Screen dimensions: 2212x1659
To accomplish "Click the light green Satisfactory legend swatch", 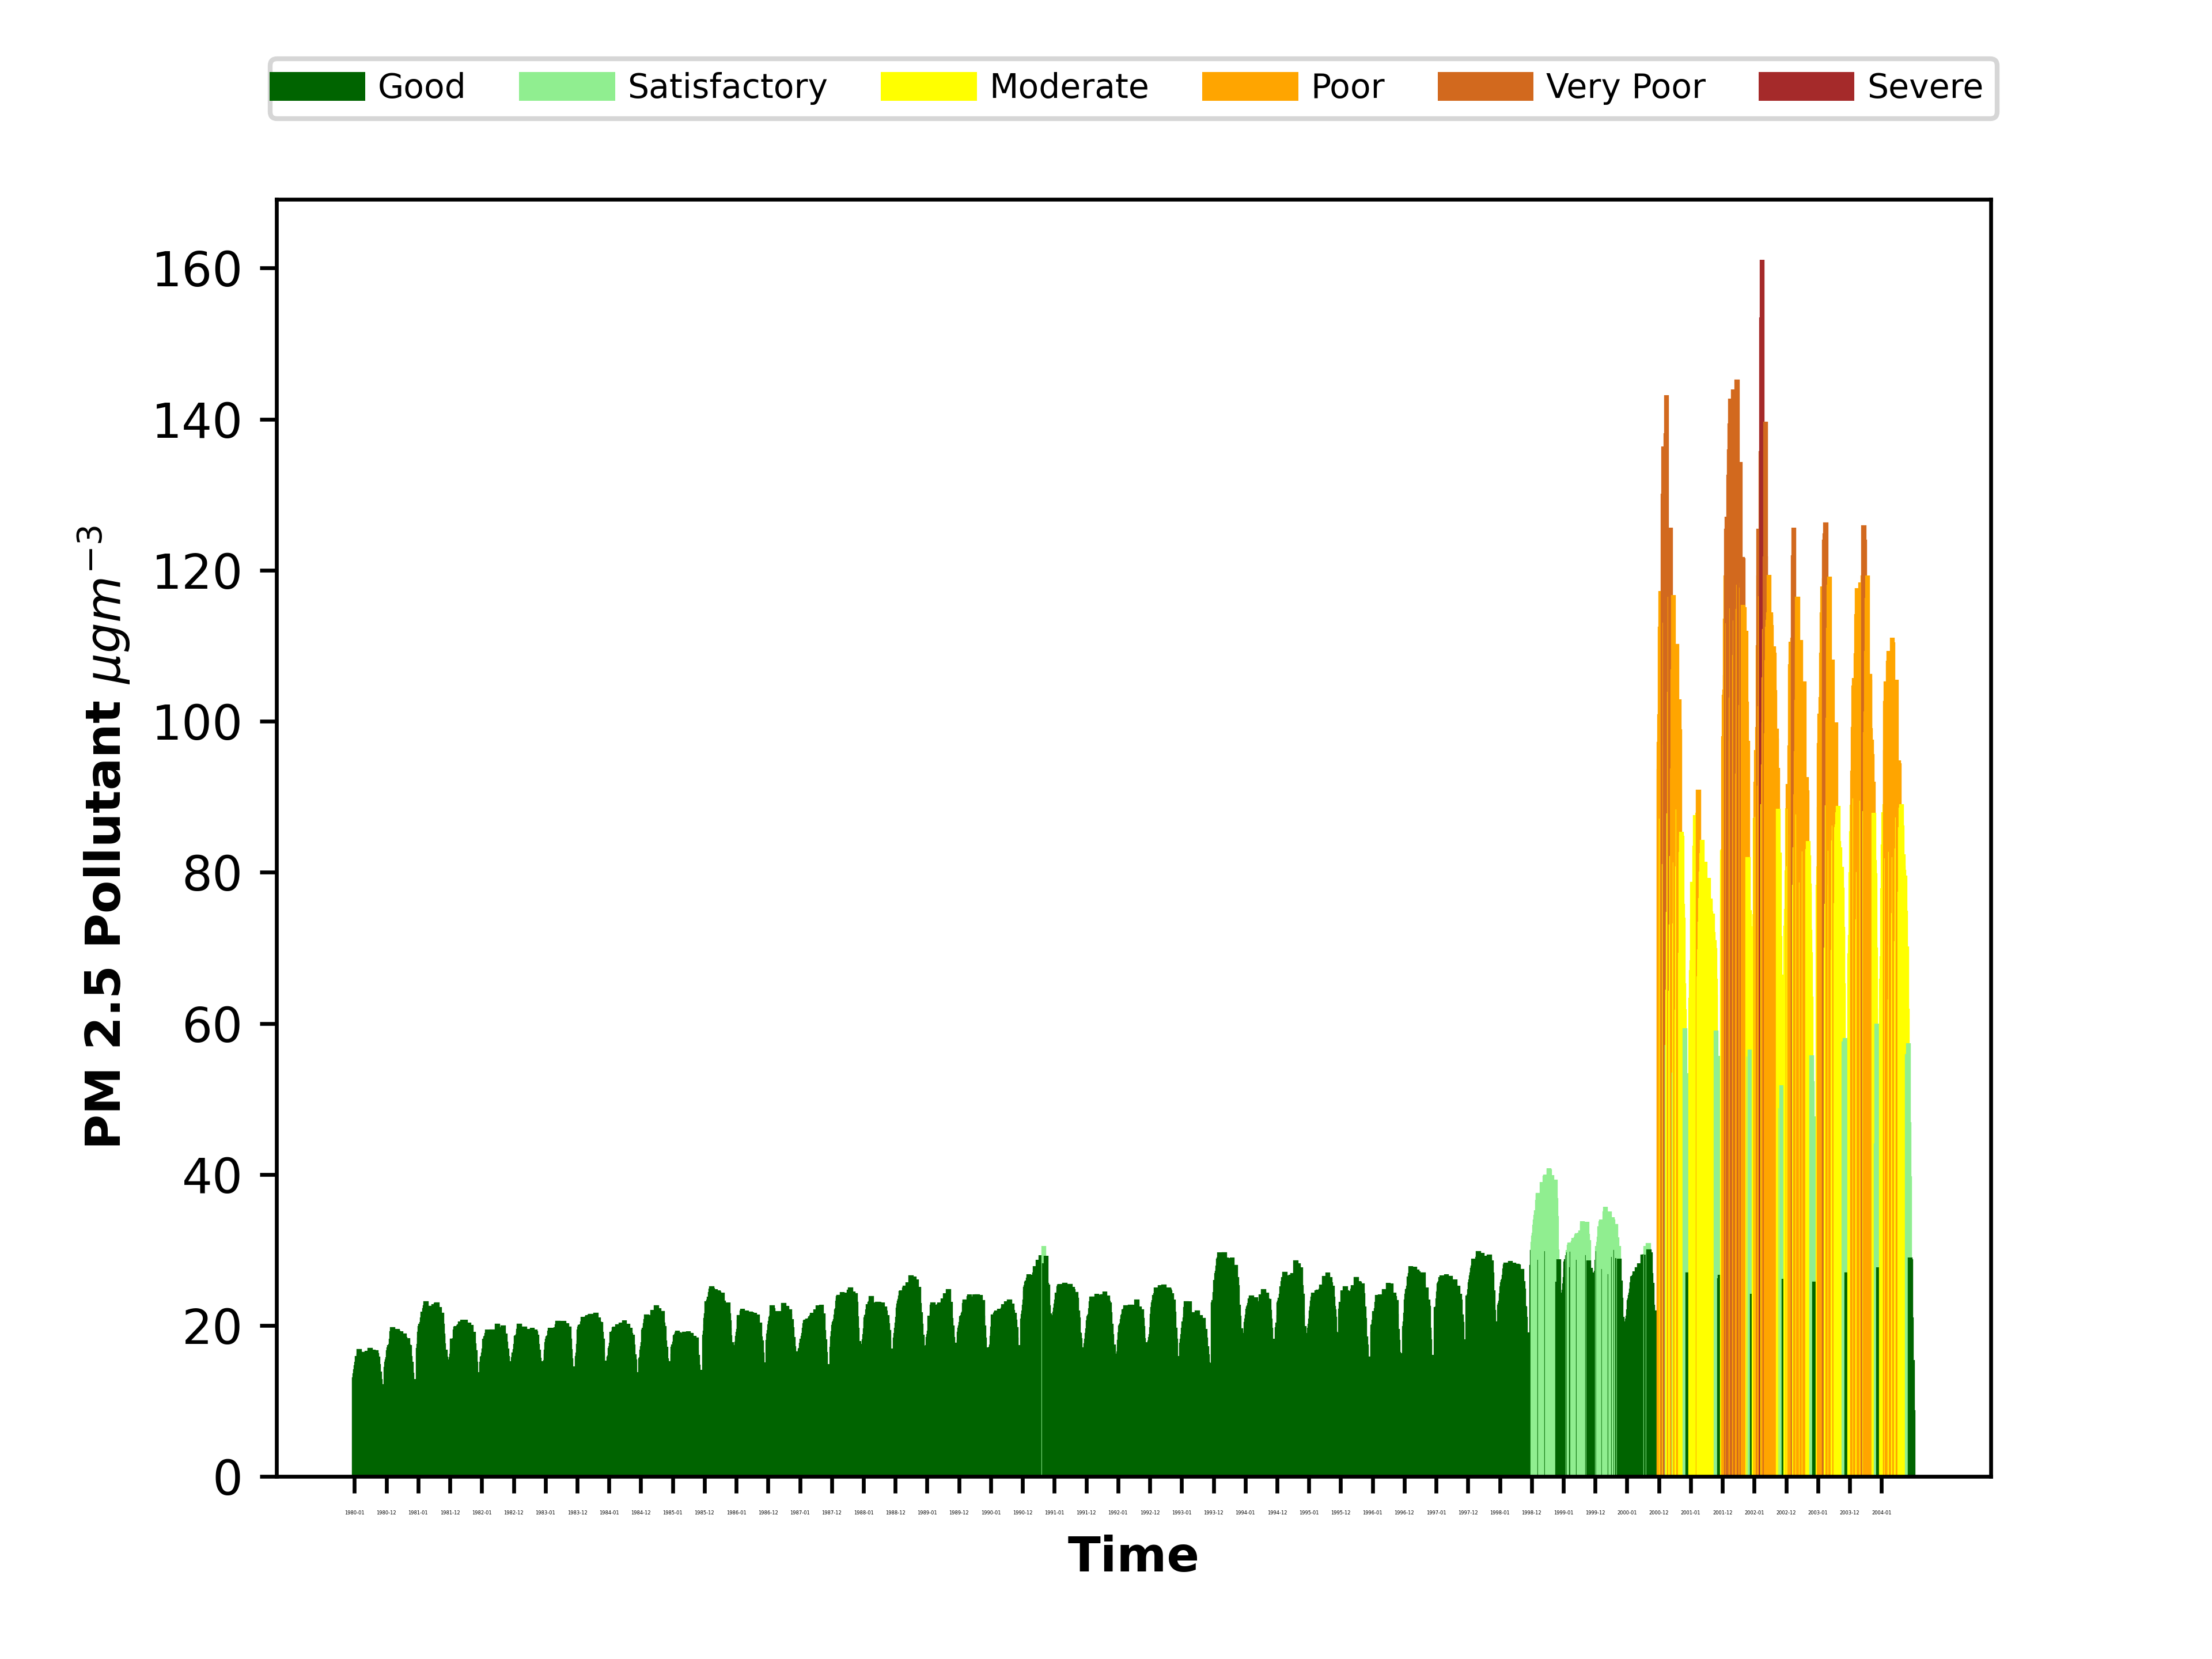I will pos(566,87).
